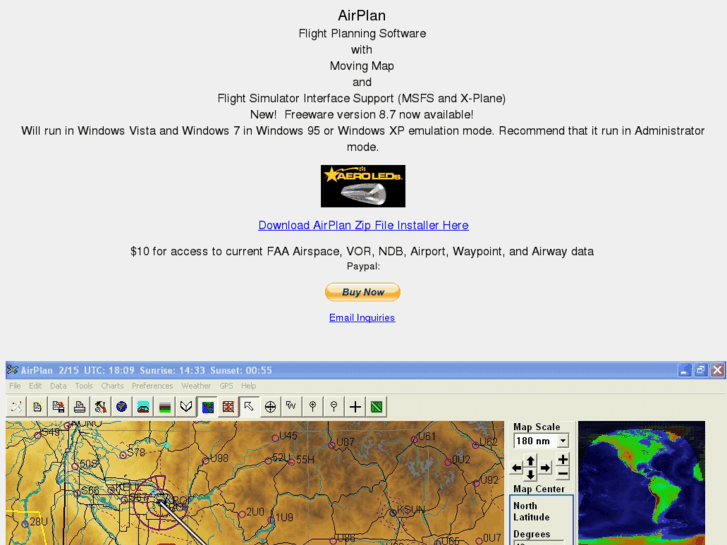Click the cyan aircraft panel icon

pyautogui.click(x=143, y=407)
